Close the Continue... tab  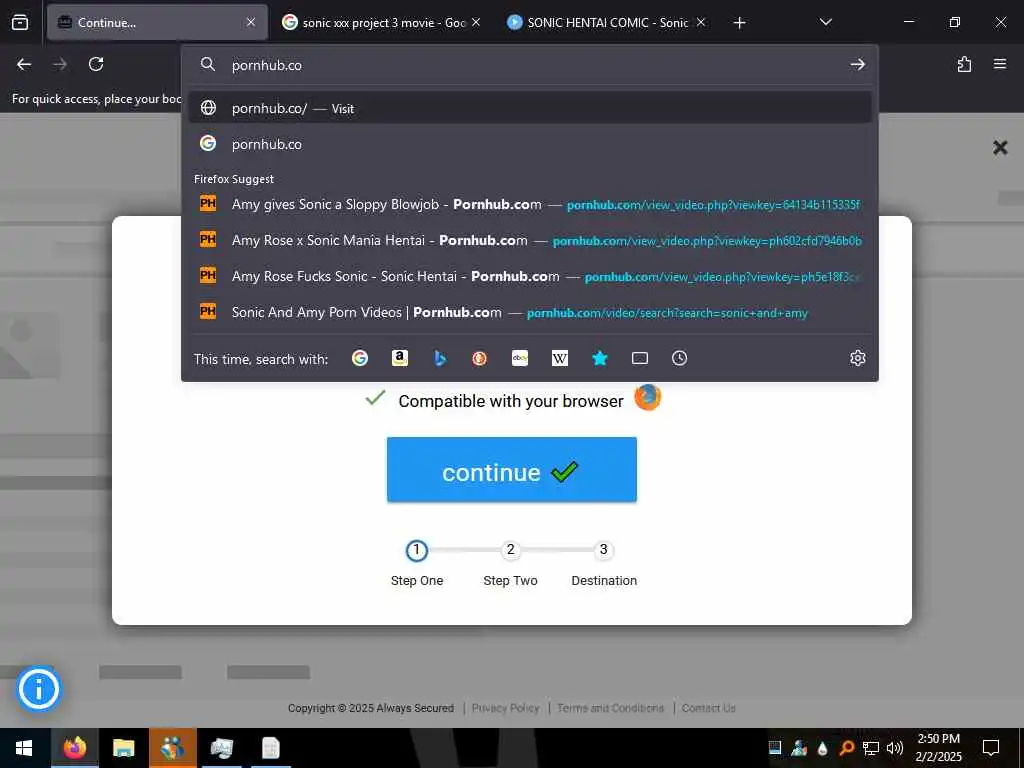point(251,22)
